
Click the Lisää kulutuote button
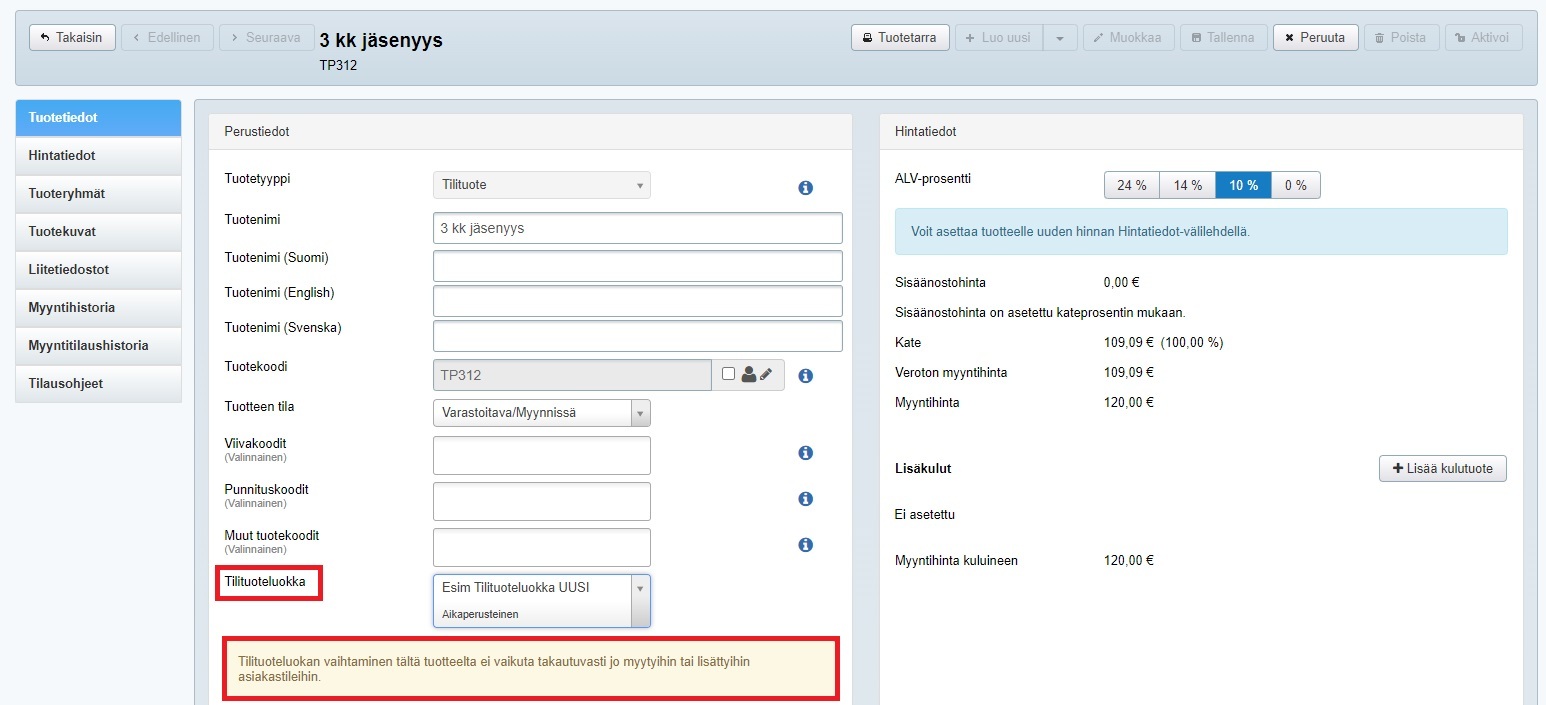pyautogui.click(x=1442, y=469)
